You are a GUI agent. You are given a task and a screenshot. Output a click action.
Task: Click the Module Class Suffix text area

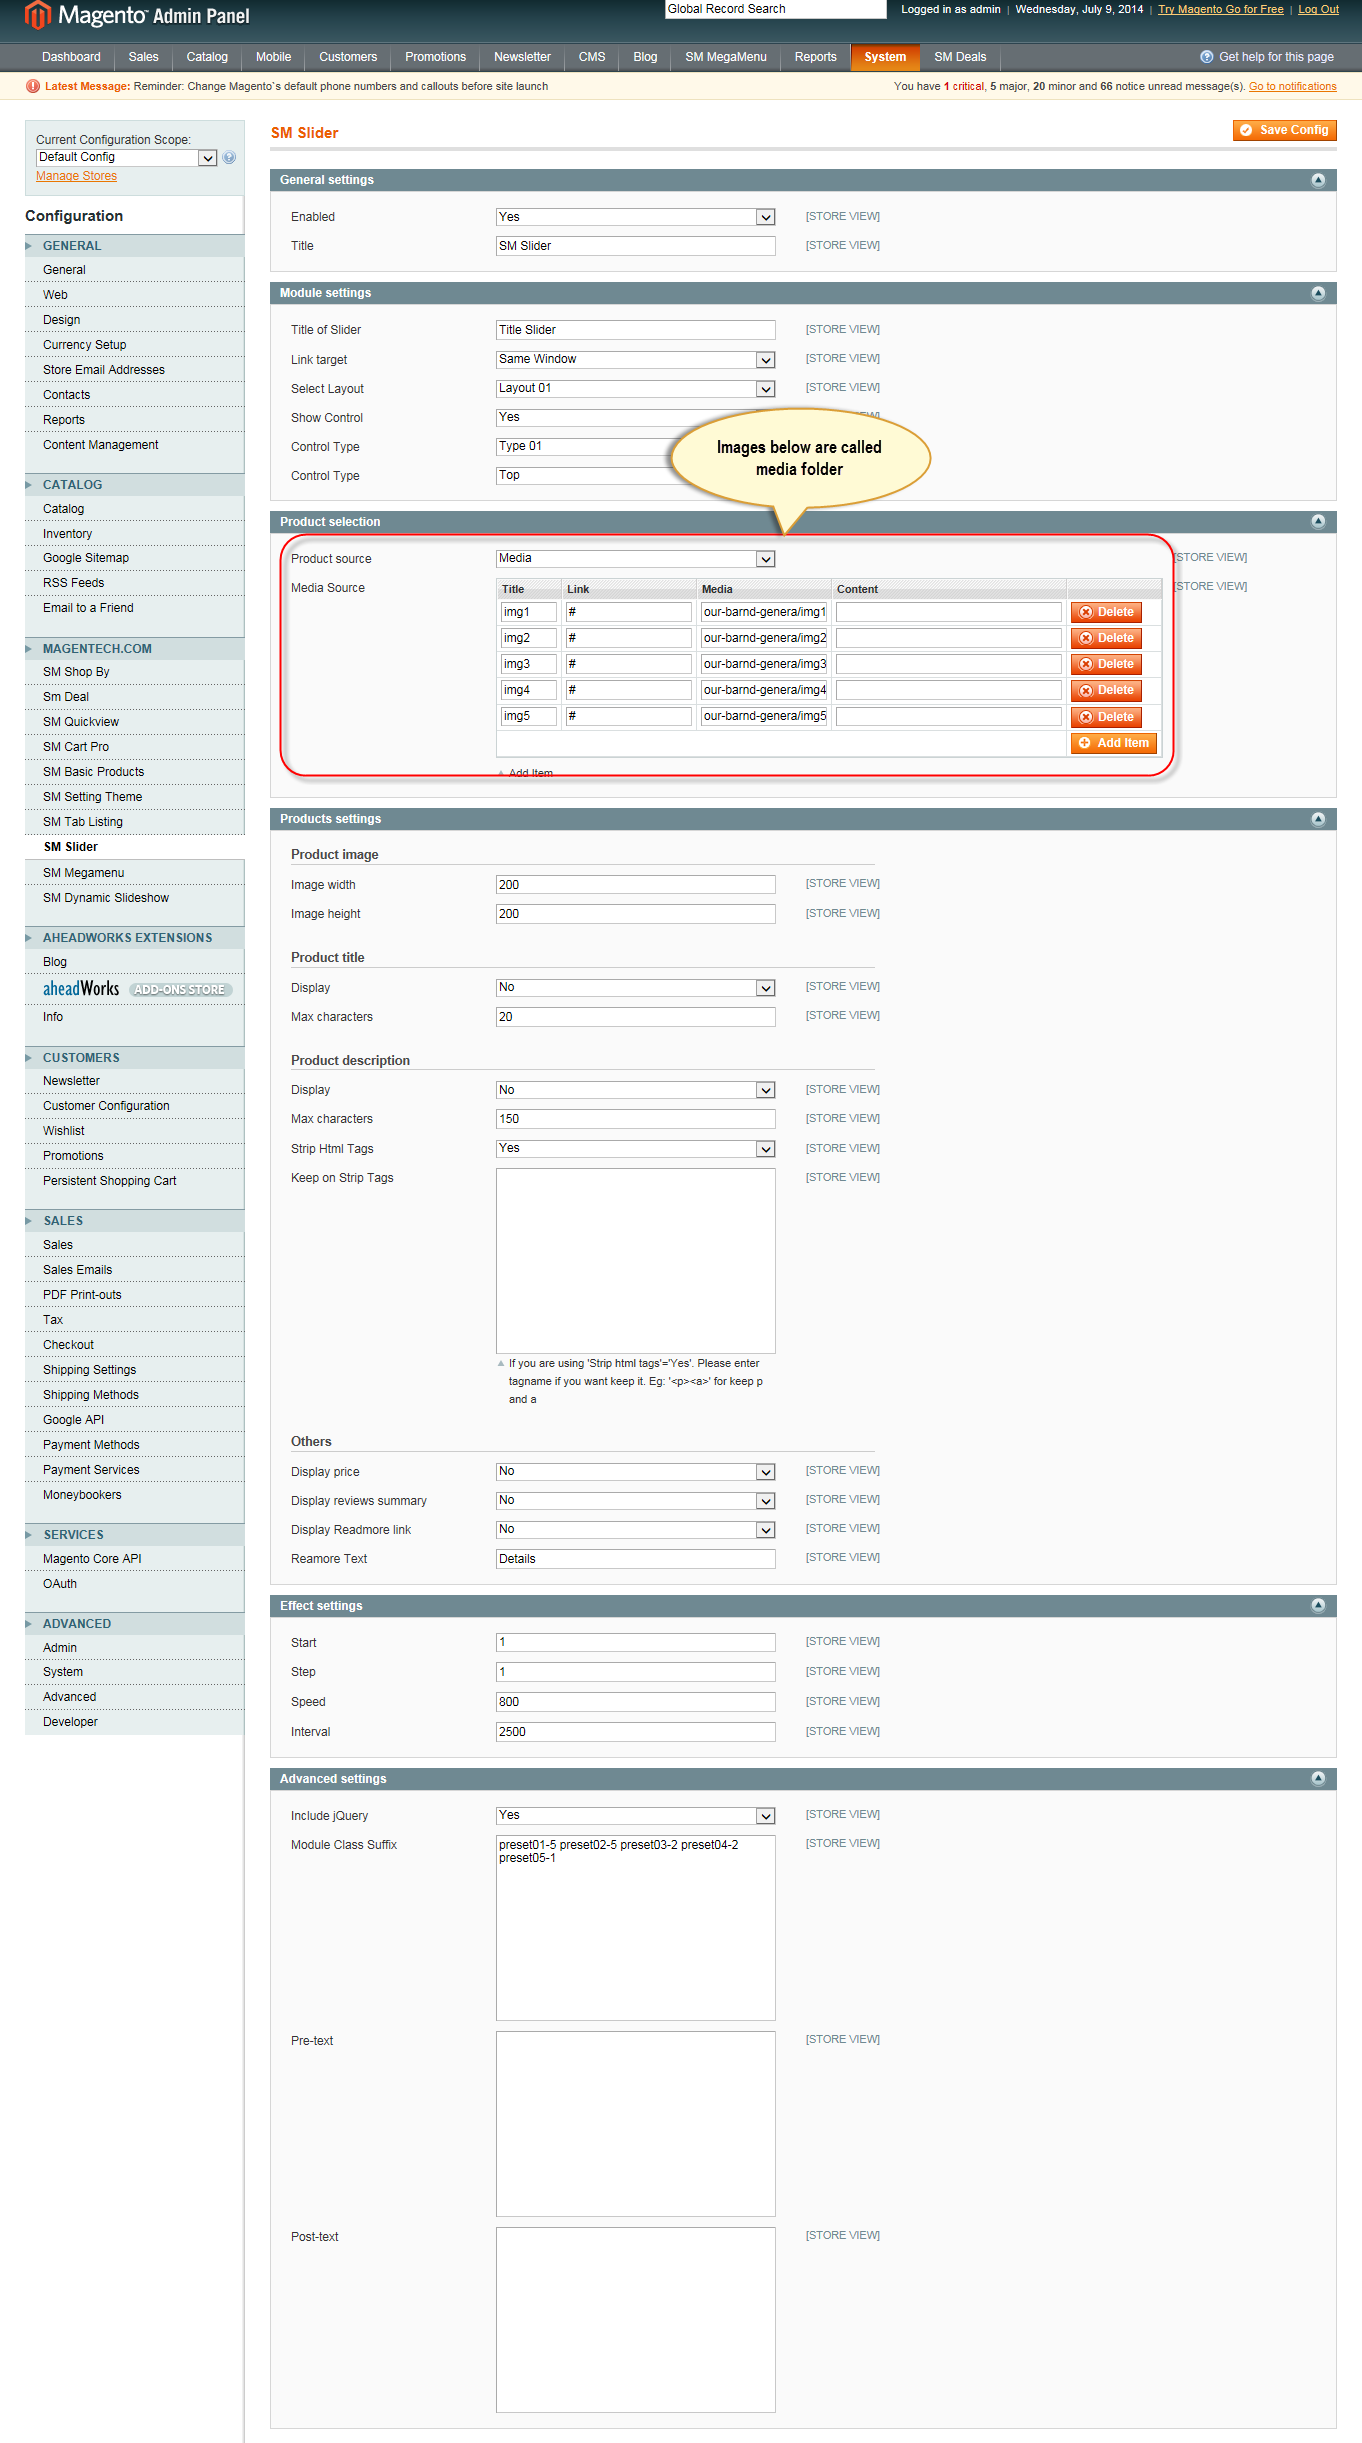[x=636, y=1928]
